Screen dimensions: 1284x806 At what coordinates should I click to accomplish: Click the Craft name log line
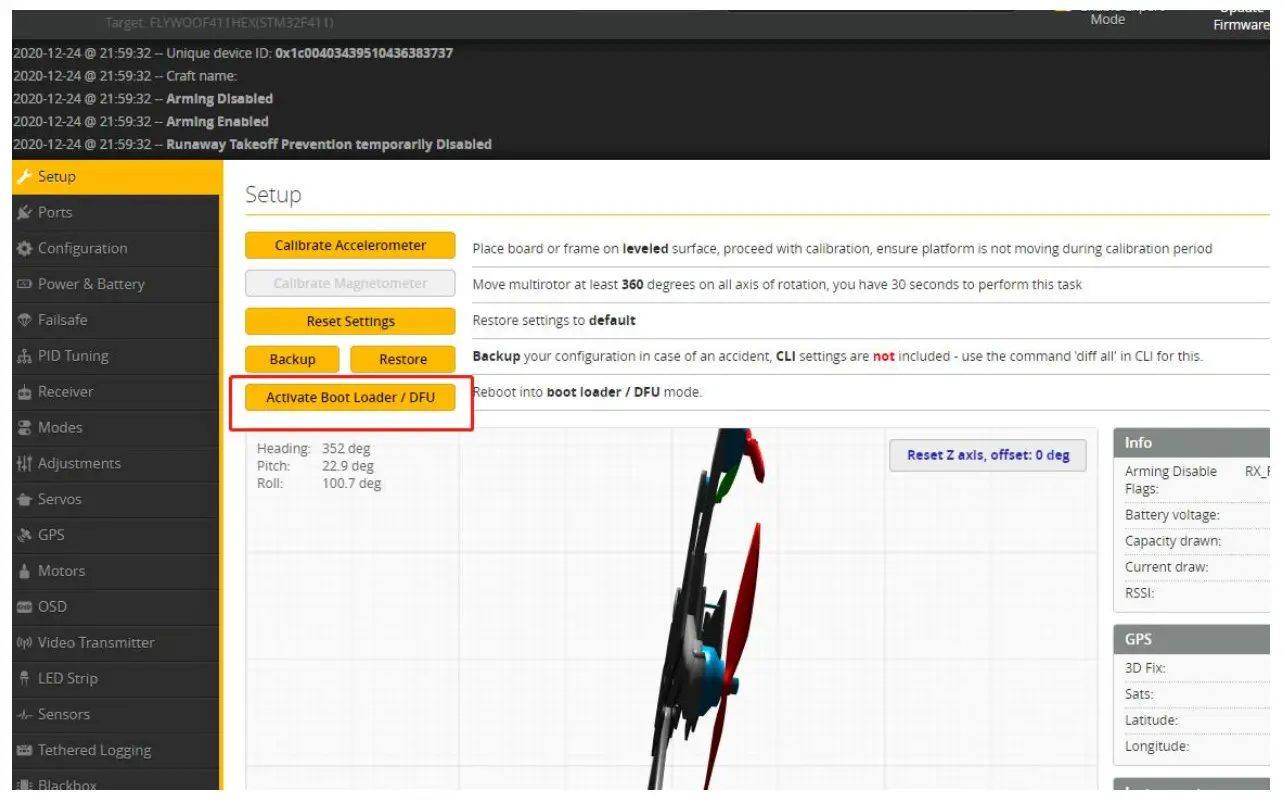(x=125, y=76)
